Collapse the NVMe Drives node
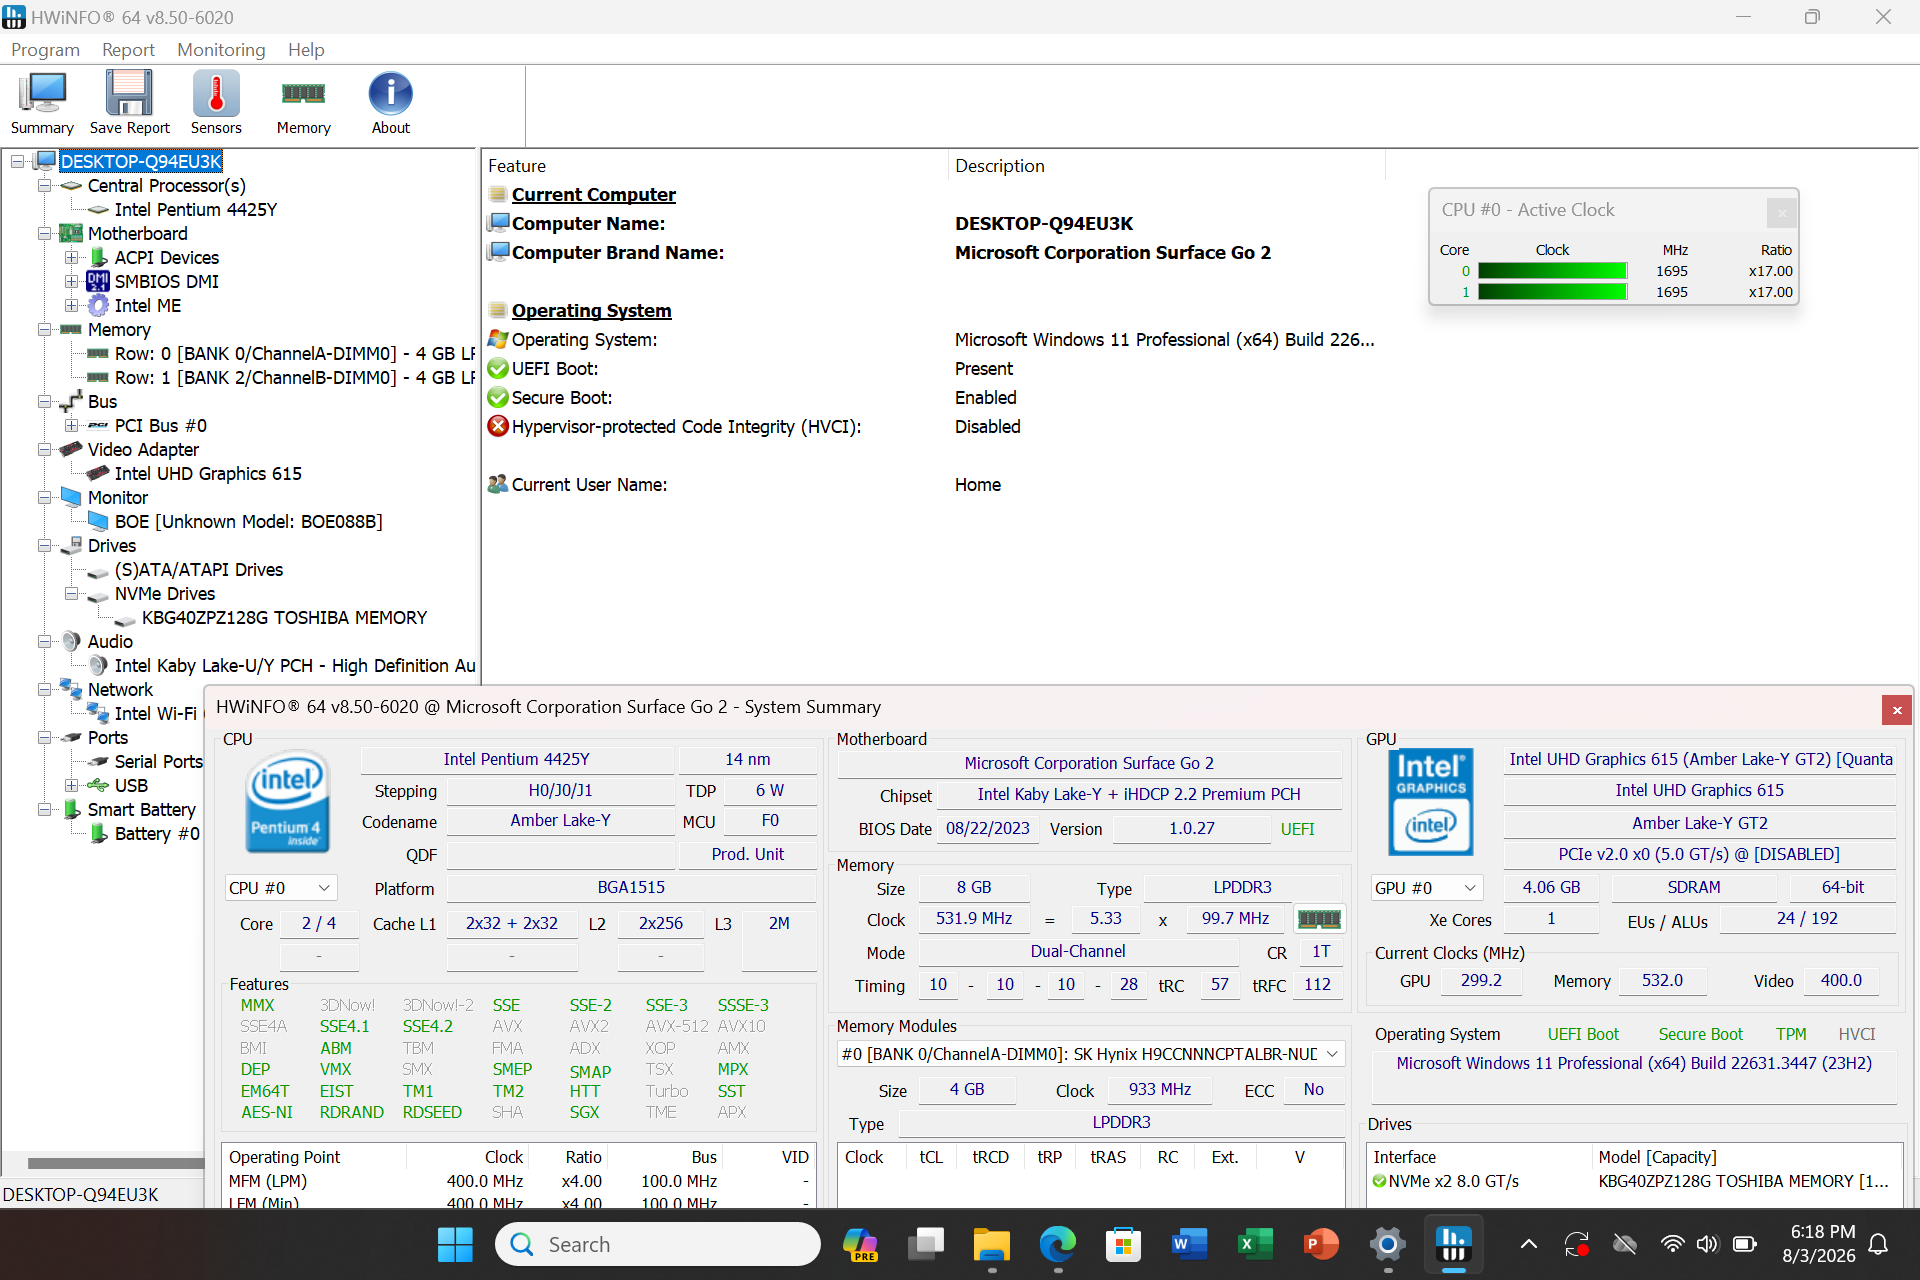The image size is (1920, 1280). (x=71, y=594)
